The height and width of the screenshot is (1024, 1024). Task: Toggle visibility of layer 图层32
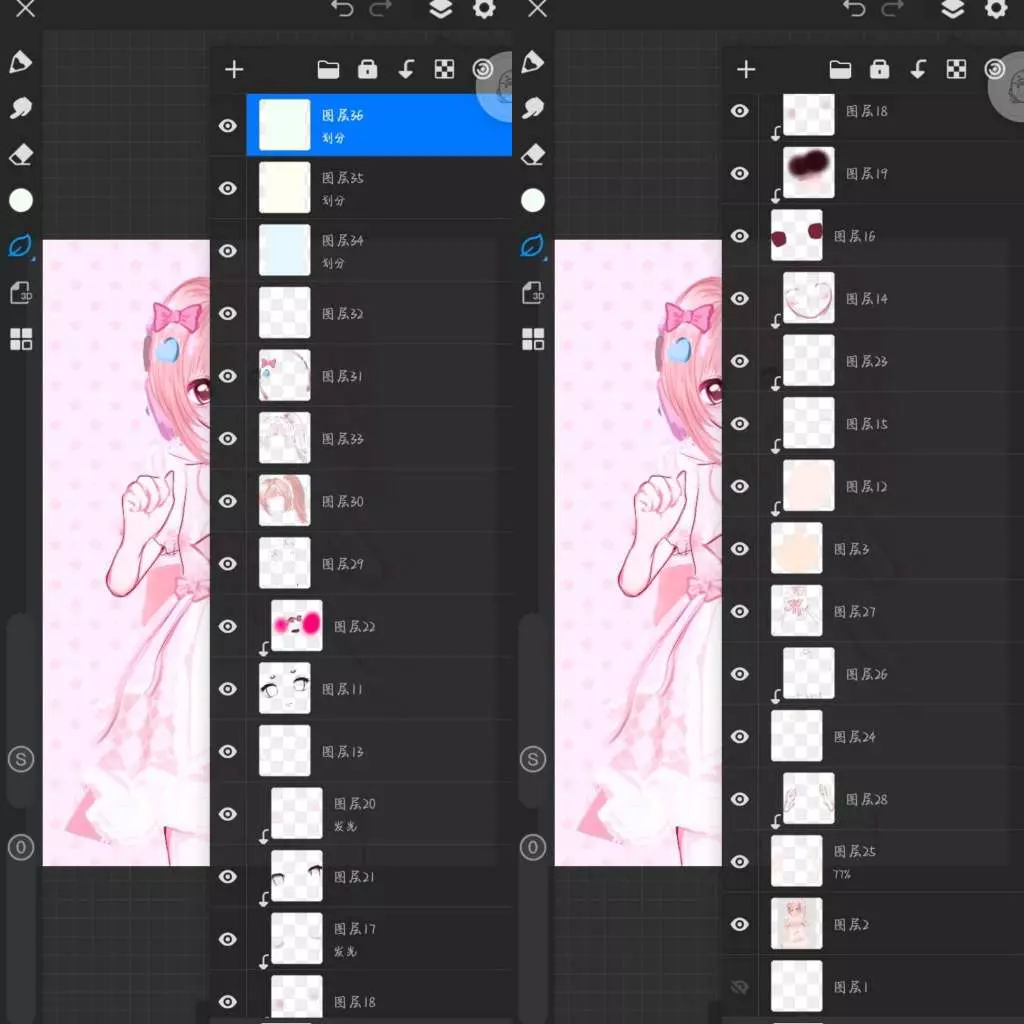(x=227, y=313)
